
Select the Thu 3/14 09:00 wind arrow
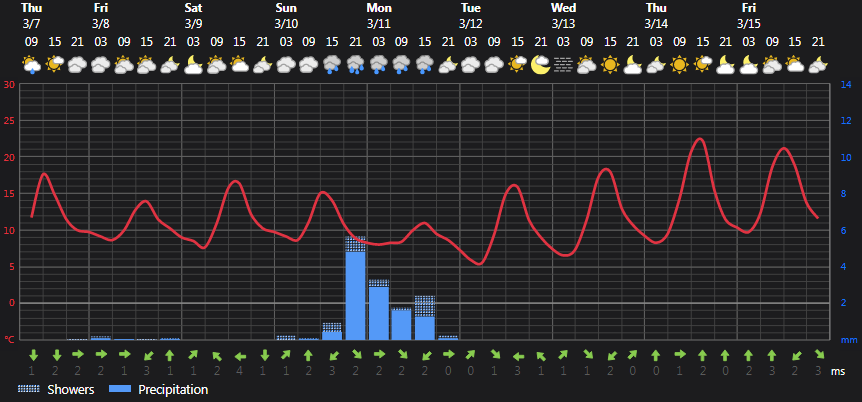click(679, 355)
